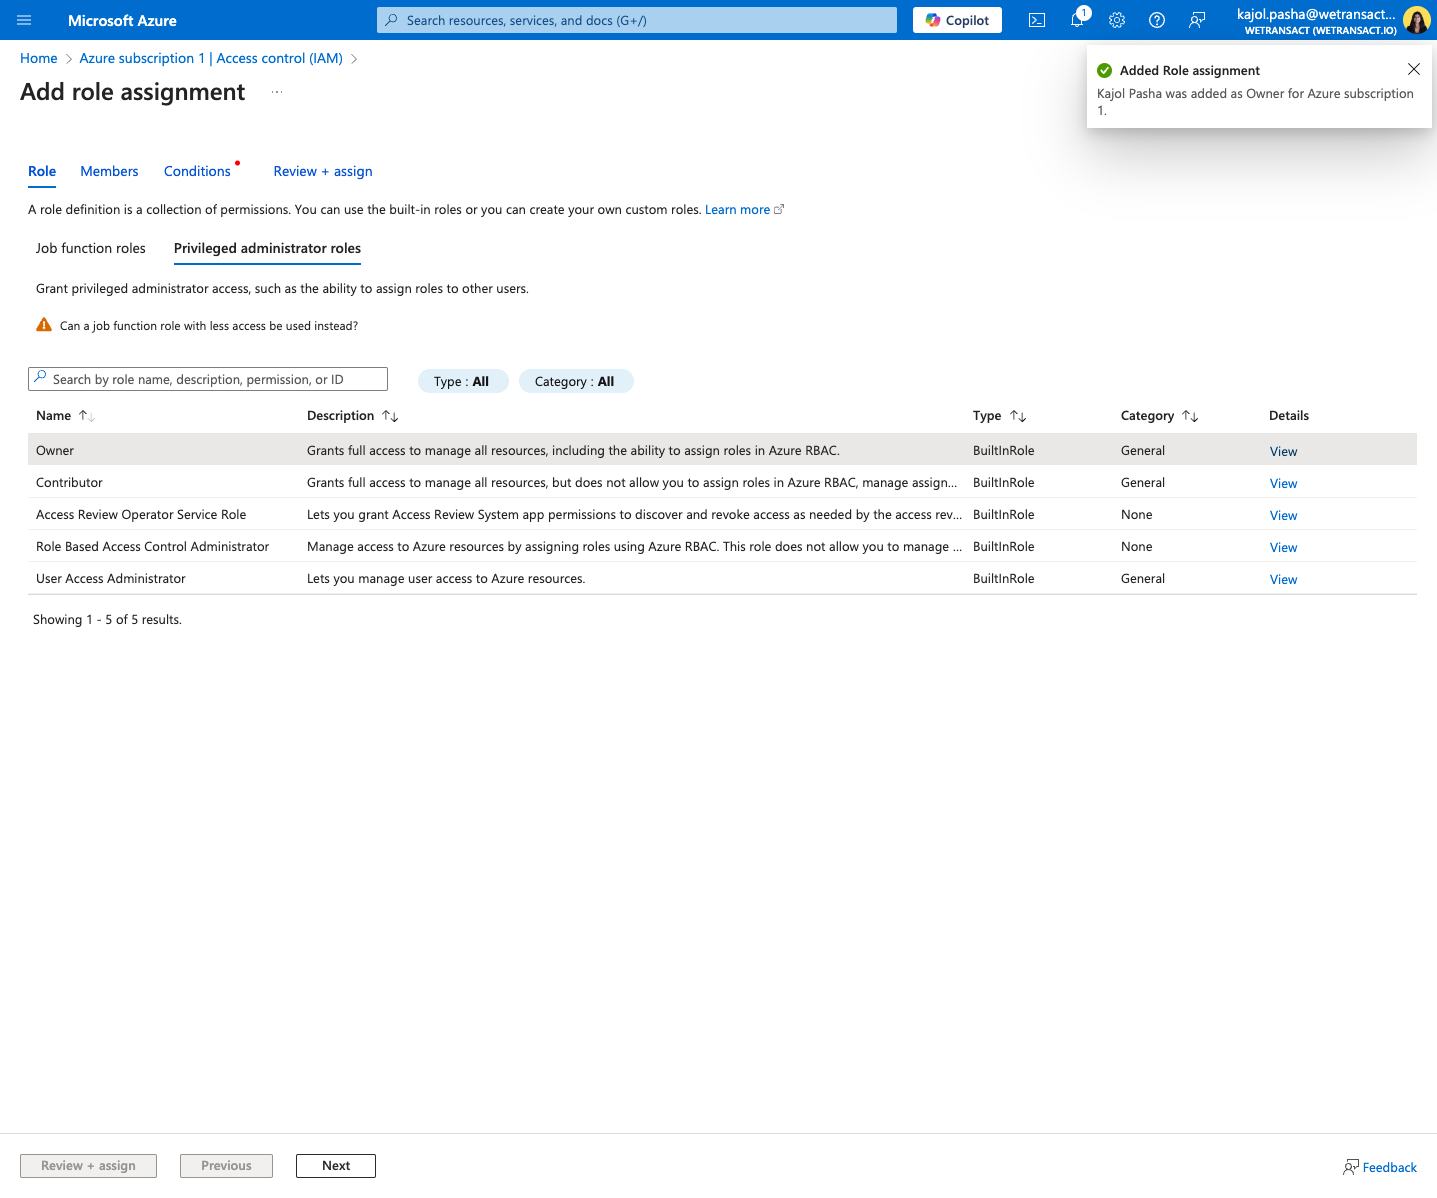Click the Microsoft Azure logo text
This screenshot has height=1198, width=1437.
tap(122, 20)
